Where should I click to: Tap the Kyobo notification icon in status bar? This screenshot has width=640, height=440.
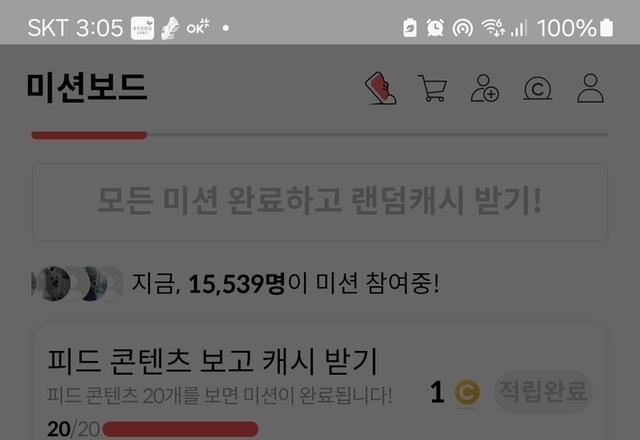pos(142,28)
